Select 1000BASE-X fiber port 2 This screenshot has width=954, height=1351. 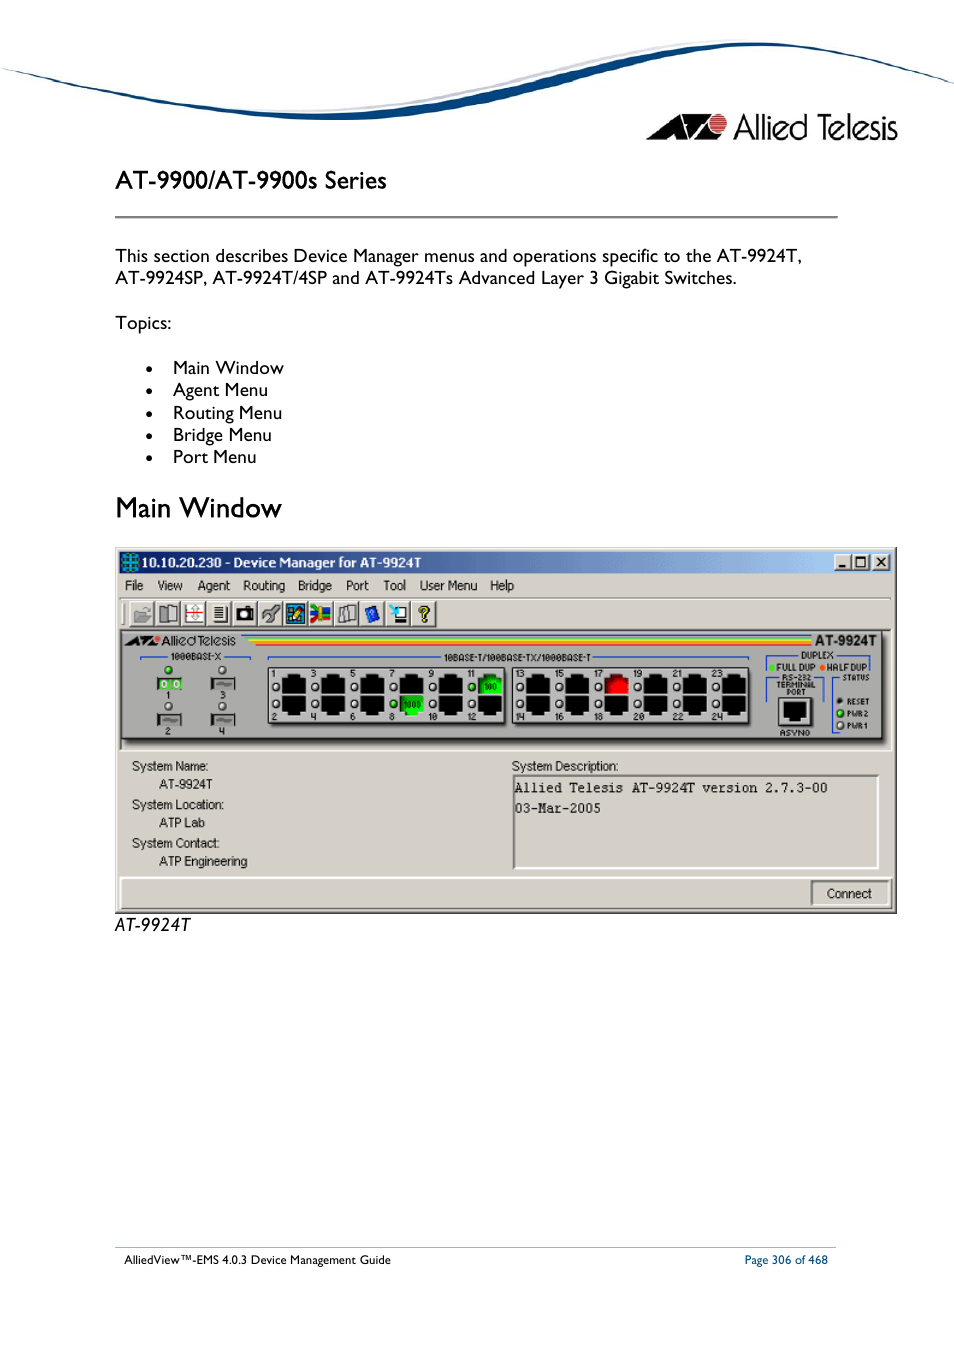coord(170,720)
